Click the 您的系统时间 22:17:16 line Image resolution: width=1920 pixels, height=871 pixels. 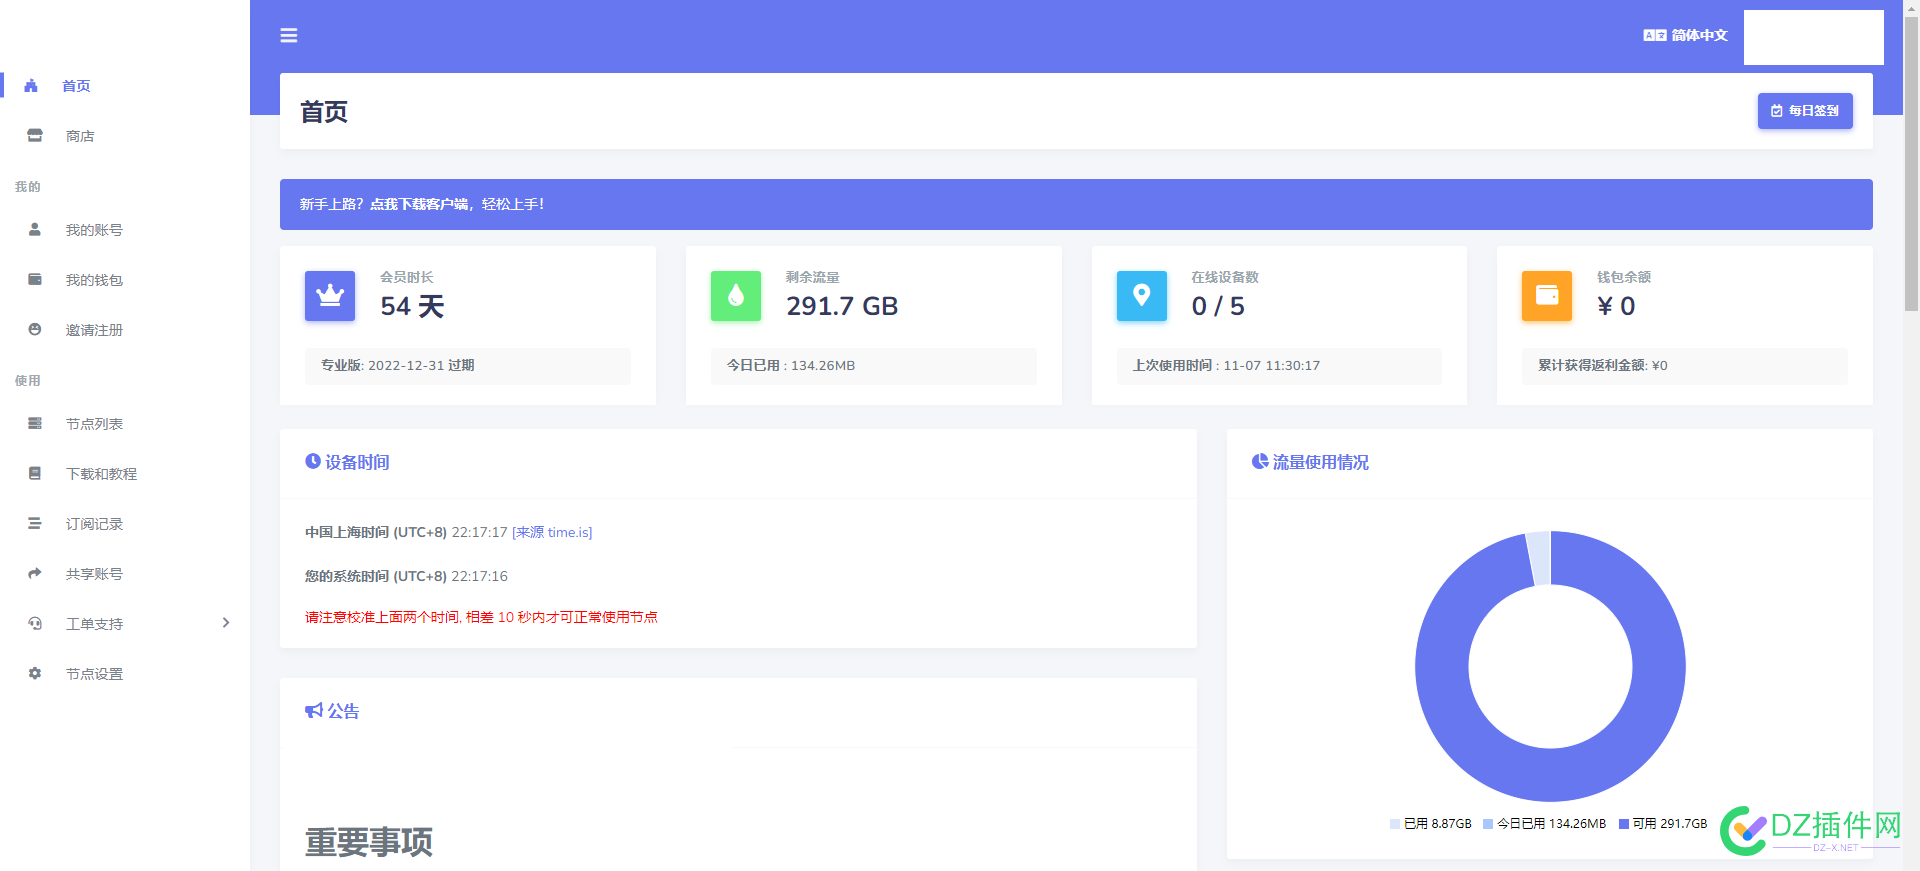(406, 576)
